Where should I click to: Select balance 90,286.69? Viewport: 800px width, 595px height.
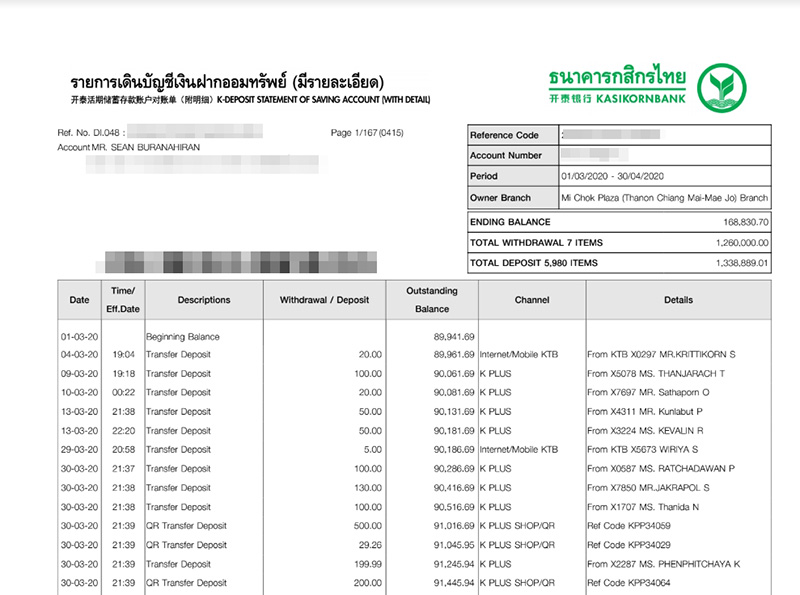[454, 468]
